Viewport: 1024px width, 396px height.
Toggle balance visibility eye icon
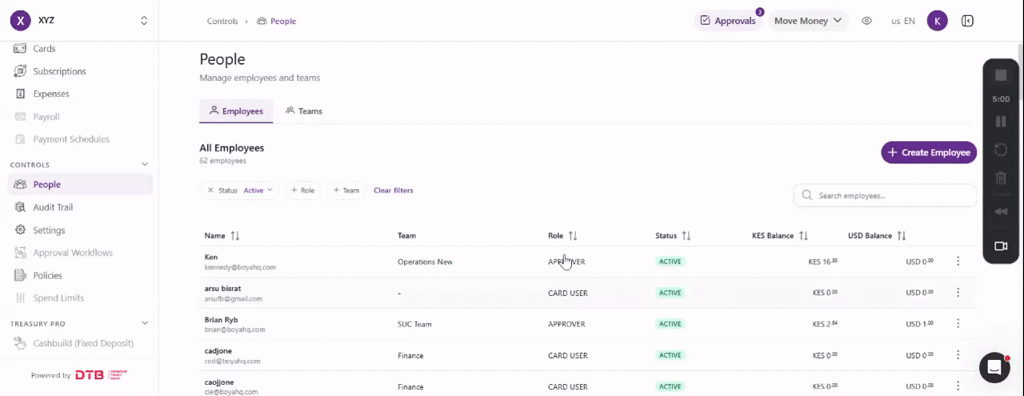[867, 21]
